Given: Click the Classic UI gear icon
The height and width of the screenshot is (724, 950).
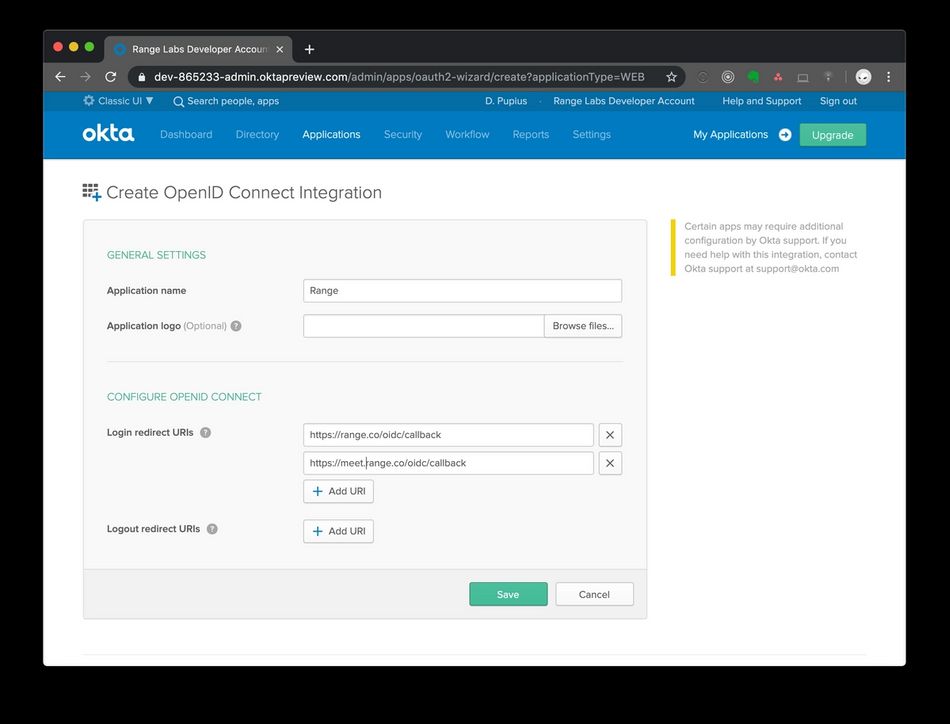Looking at the screenshot, I should click(x=89, y=101).
